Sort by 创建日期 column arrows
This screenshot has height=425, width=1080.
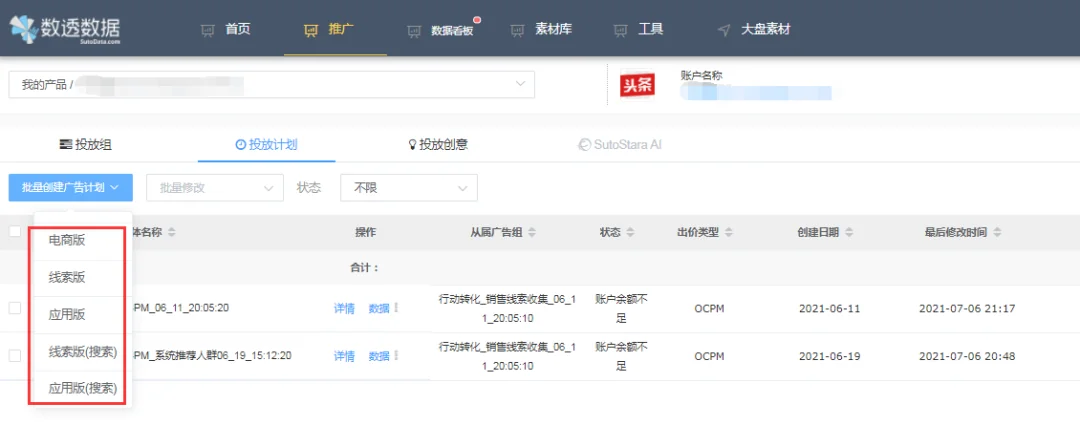point(849,233)
